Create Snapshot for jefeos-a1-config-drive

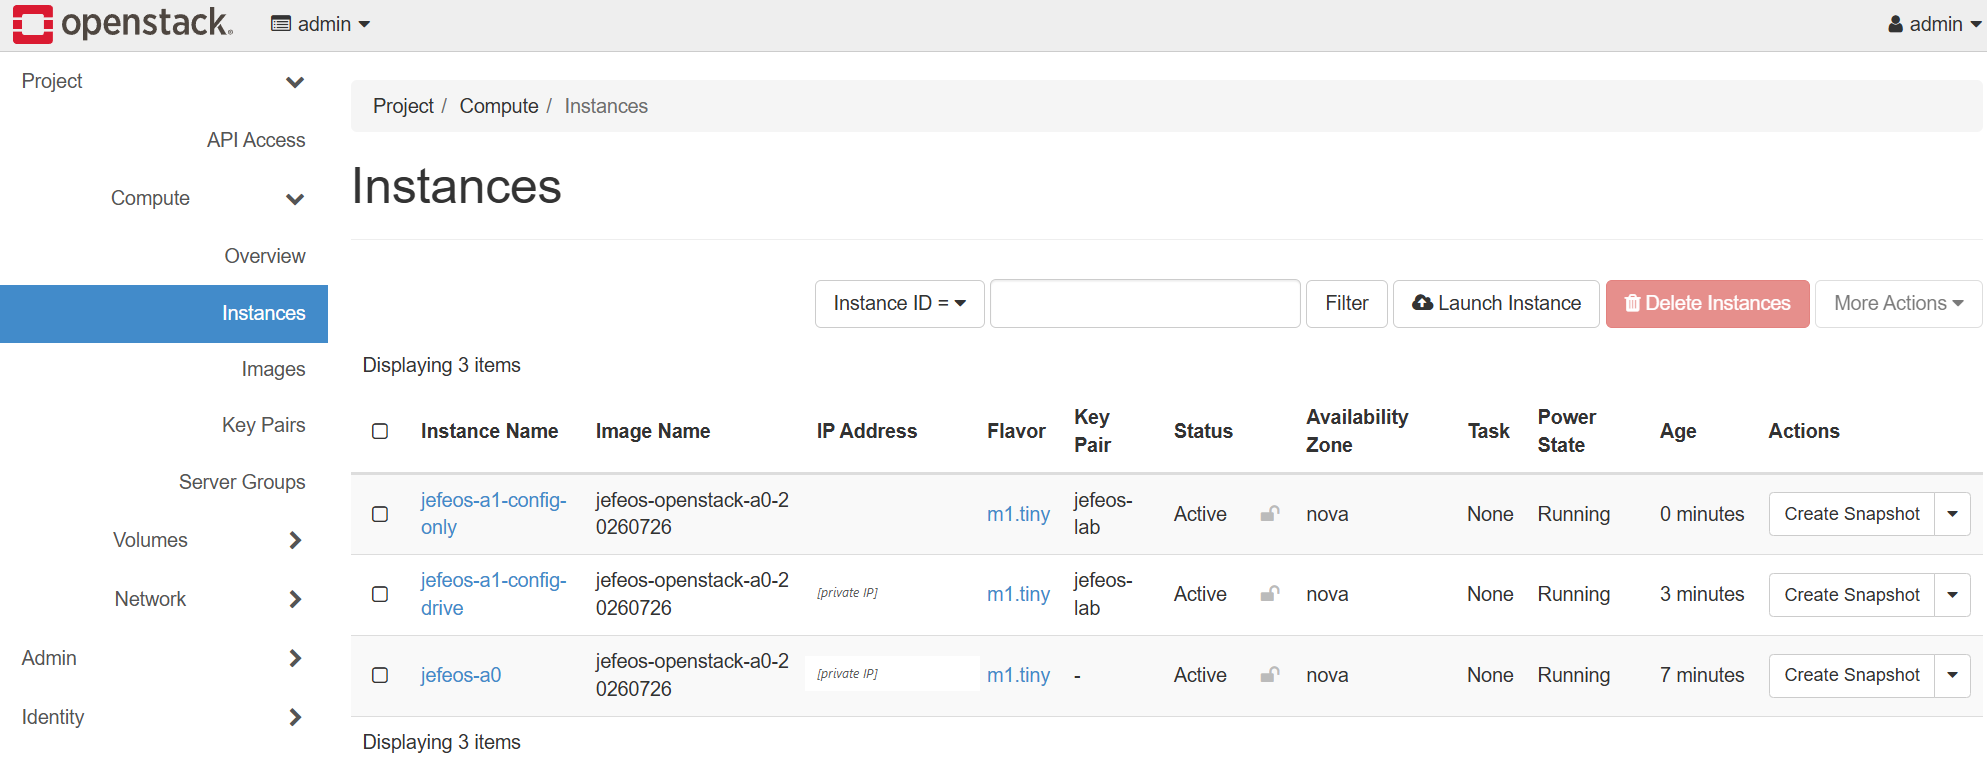(x=1852, y=595)
